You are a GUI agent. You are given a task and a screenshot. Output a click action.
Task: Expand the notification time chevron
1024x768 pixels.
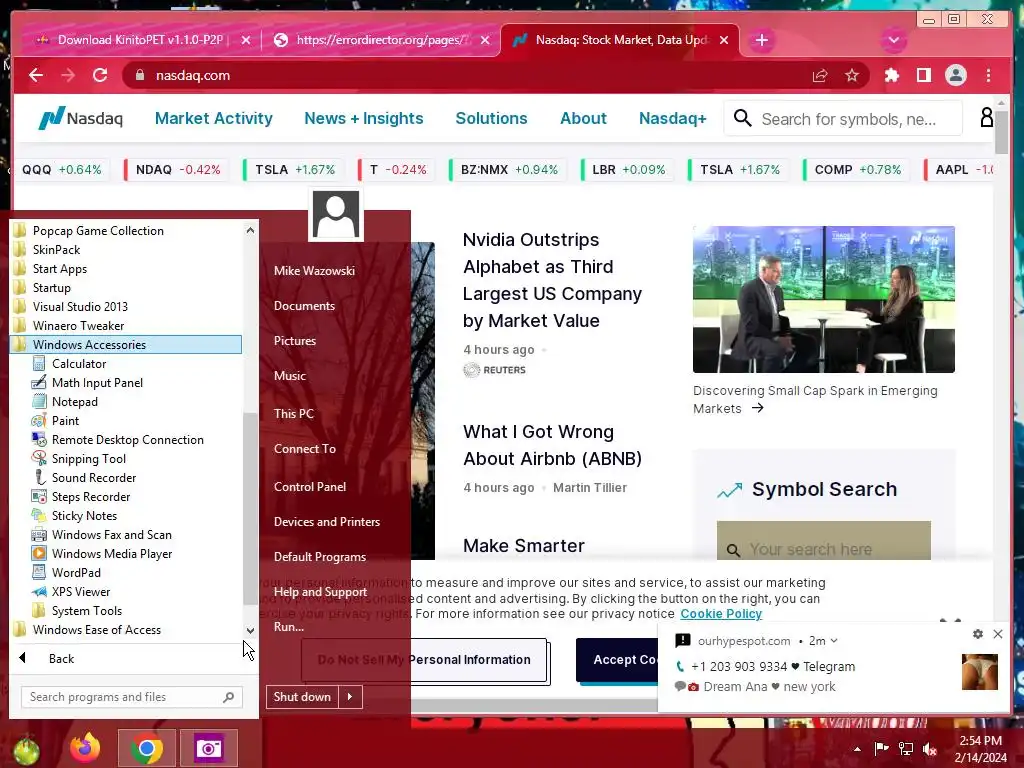pos(834,641)
